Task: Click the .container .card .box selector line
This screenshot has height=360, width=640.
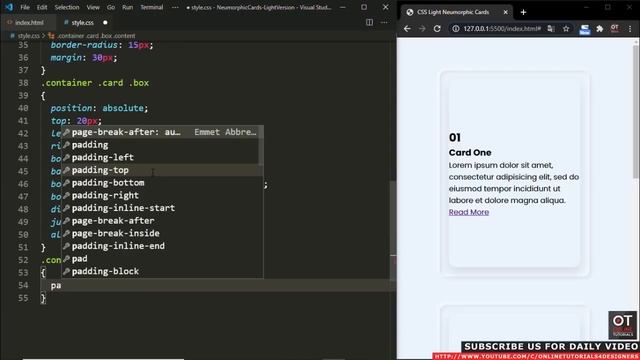Action: tap(95, 83)
